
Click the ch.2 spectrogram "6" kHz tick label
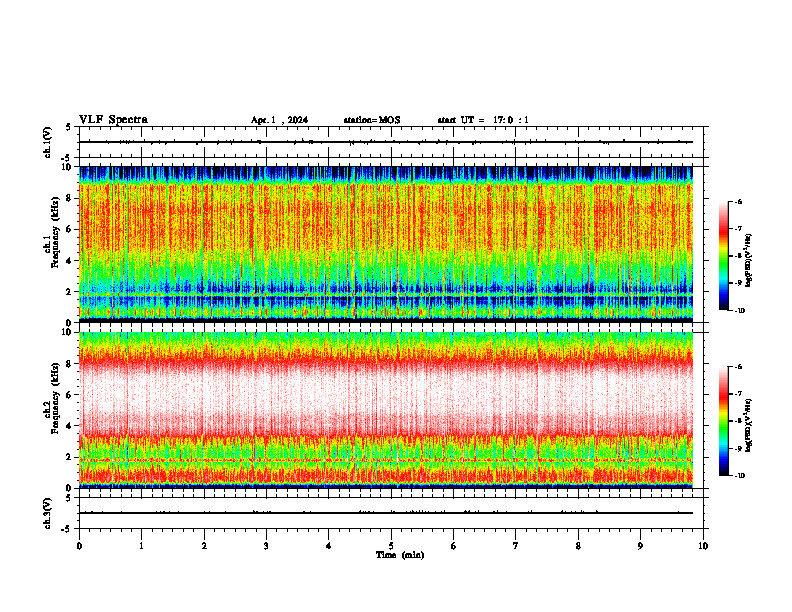pyautogui.click(x=69, y=395)
